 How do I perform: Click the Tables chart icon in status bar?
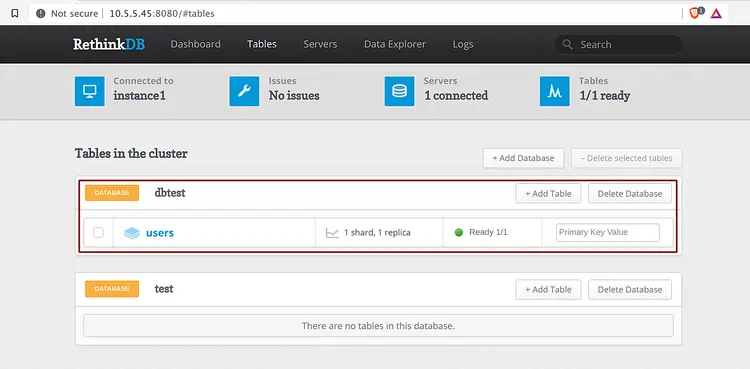click(x=555, y=91)
